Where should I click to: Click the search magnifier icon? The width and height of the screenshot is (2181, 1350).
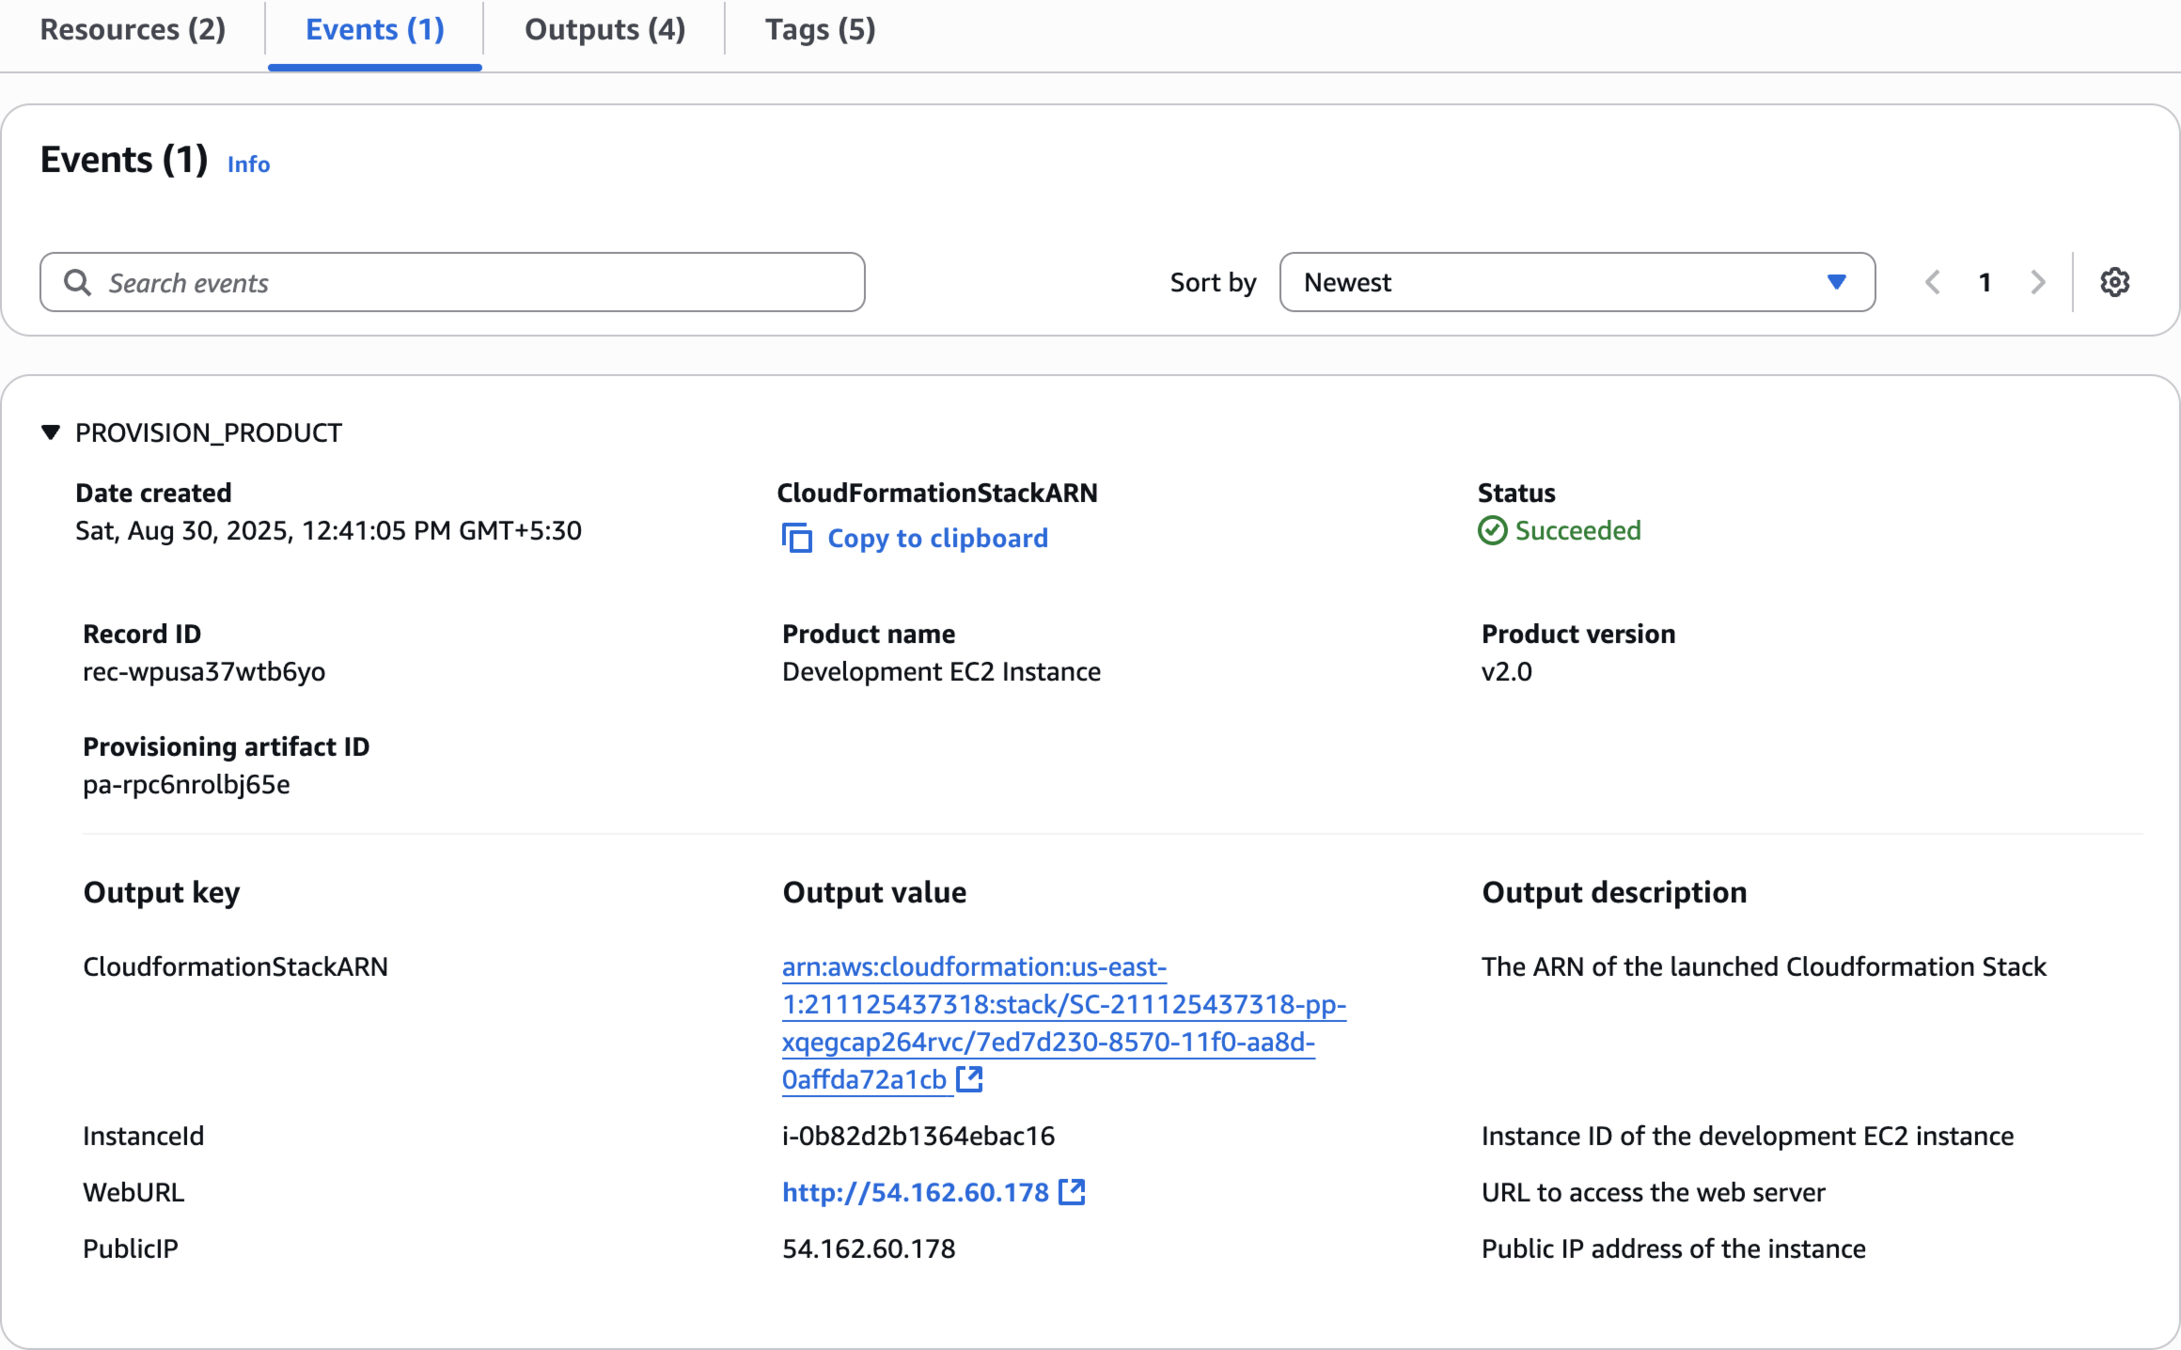pos(78,282)
